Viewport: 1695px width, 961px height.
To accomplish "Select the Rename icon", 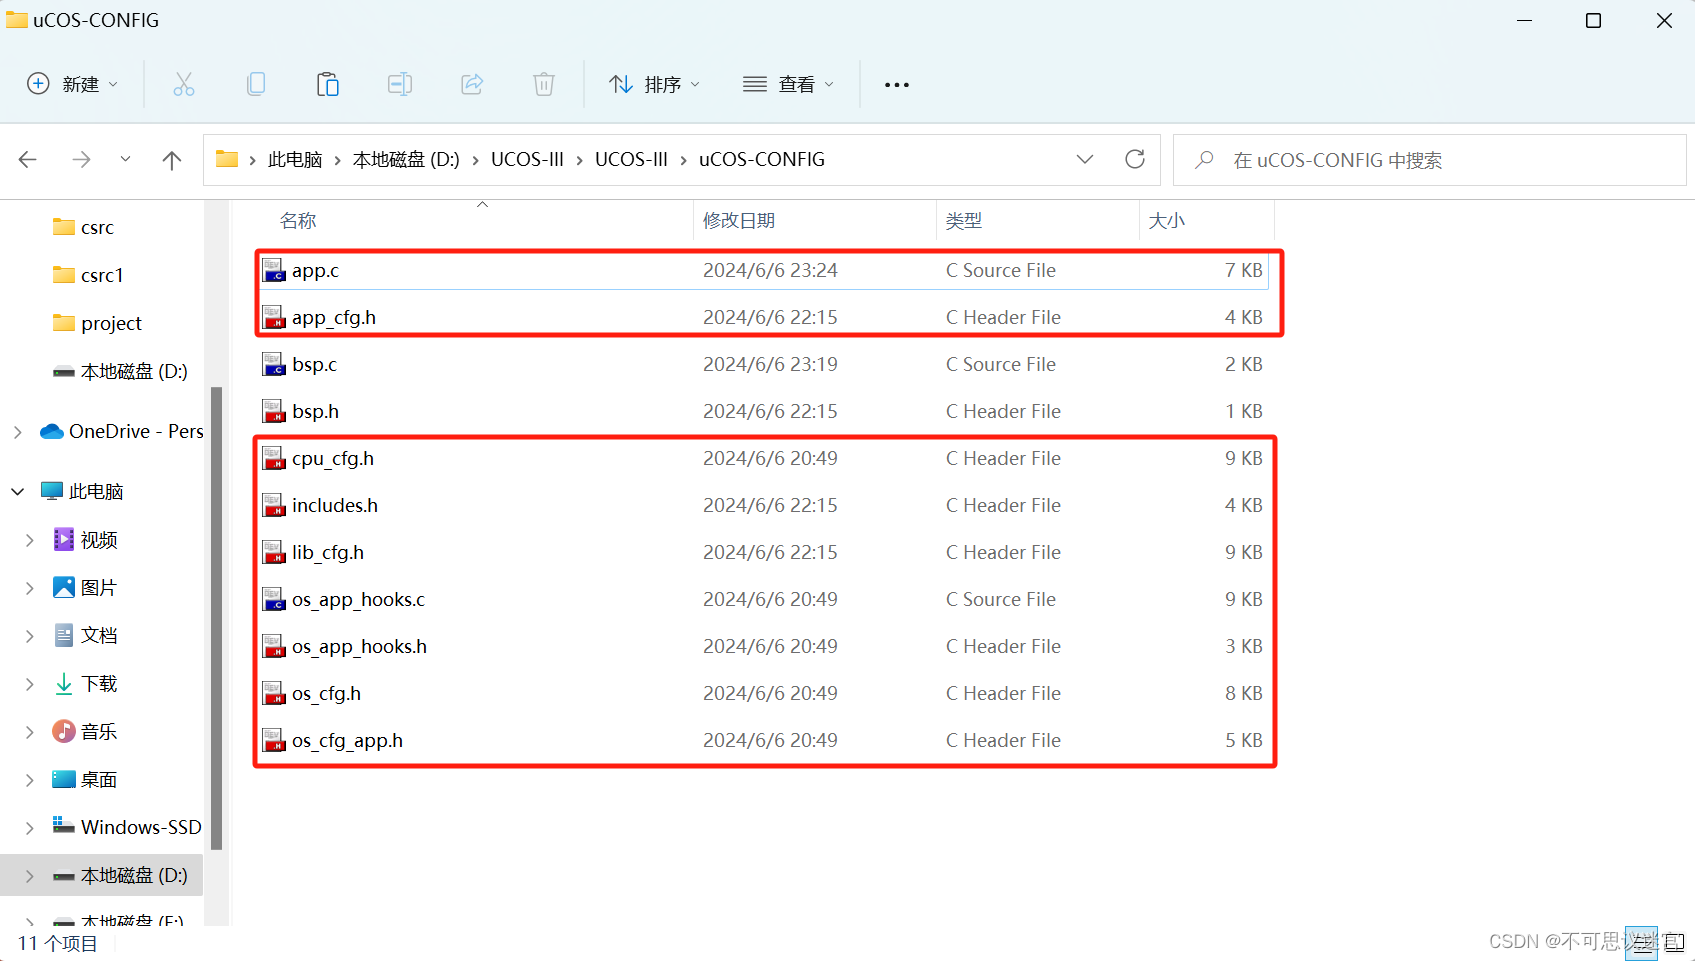I will point(400,84).
